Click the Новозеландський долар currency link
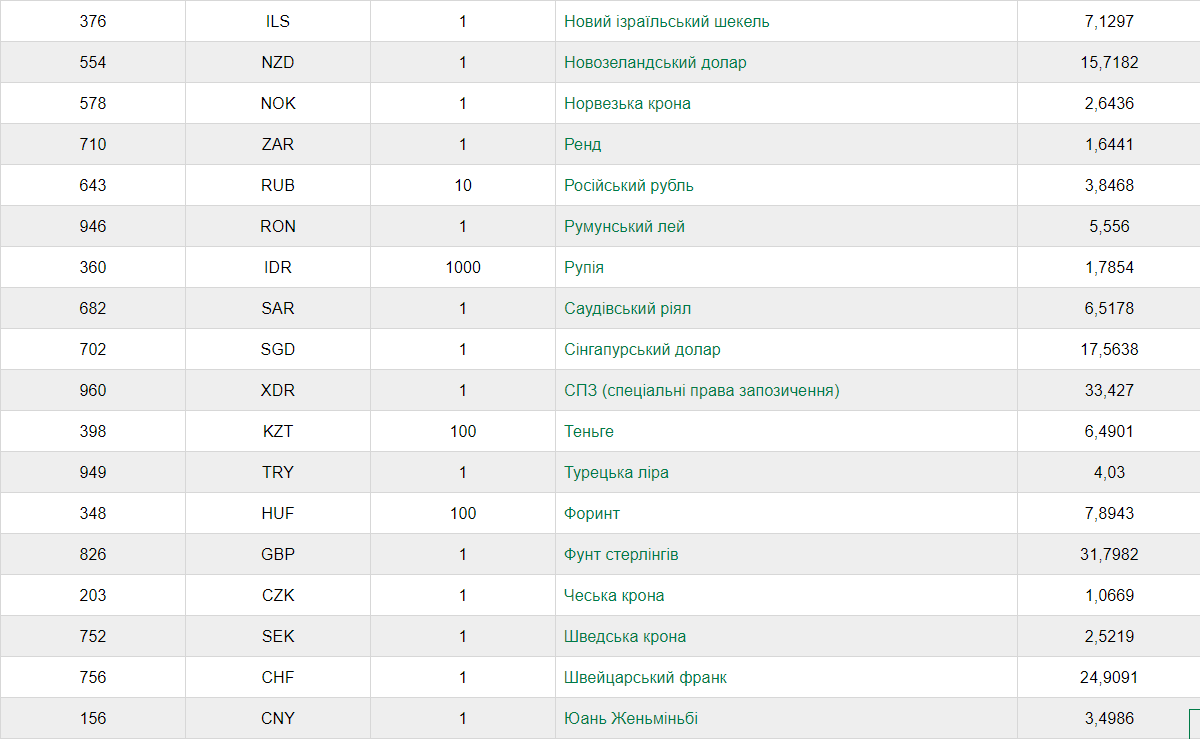Viewport: 1200px width, 739px height. (x=655, y=62)
